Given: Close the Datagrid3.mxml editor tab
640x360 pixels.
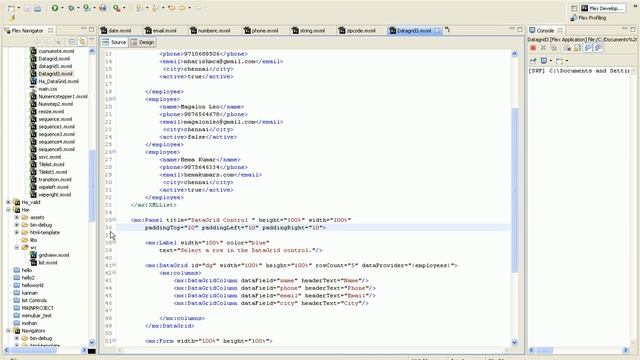Looking at the screenshot, I should [x=437, y=31].
